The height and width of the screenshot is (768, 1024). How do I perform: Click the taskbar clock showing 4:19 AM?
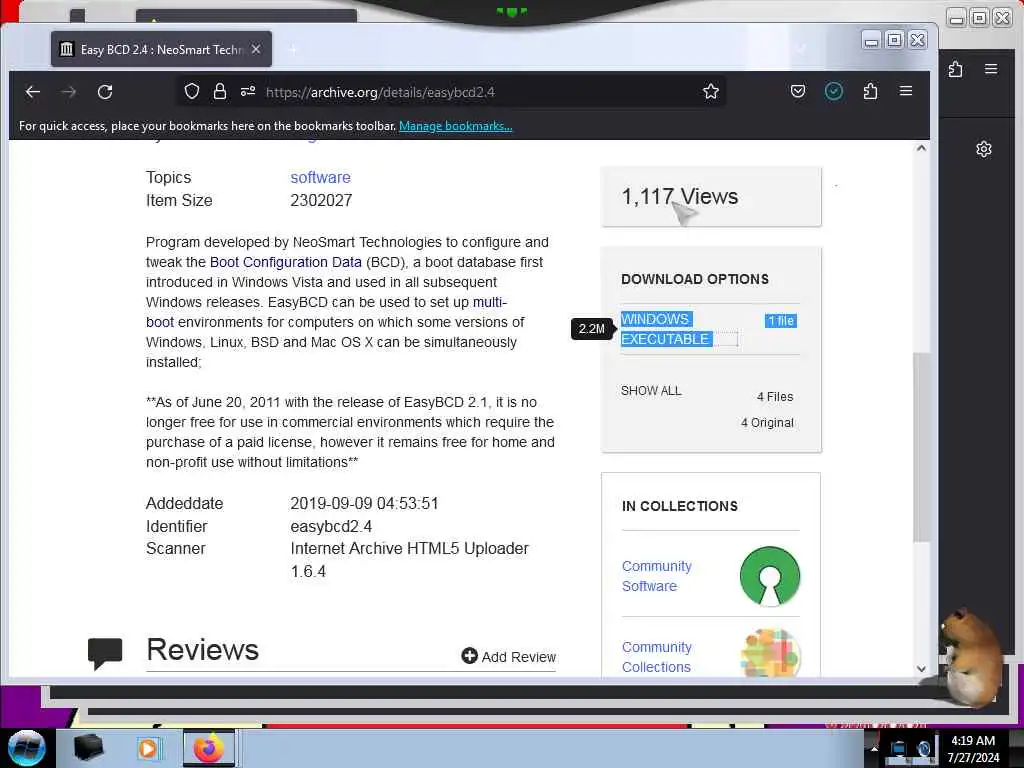pos(973,749)
